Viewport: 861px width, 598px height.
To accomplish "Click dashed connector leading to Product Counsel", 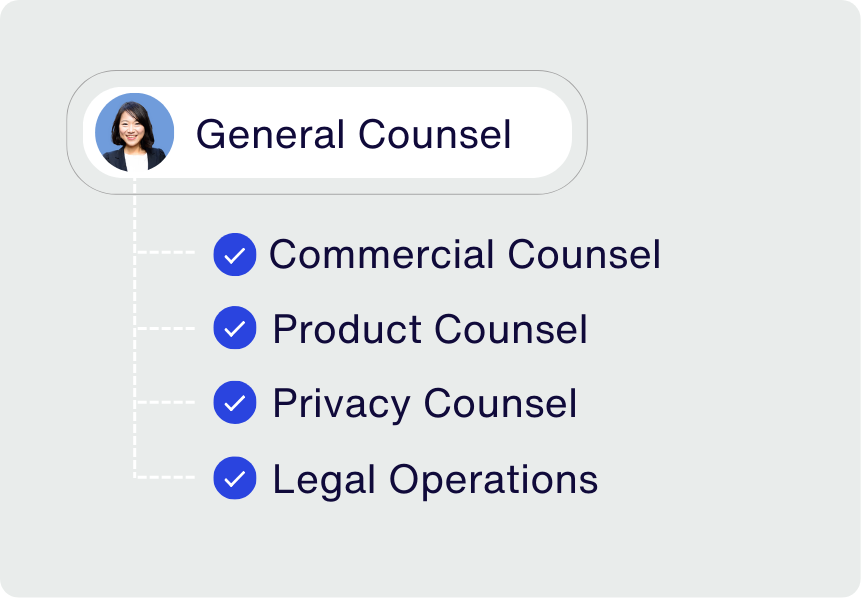I will pos(165,328).
